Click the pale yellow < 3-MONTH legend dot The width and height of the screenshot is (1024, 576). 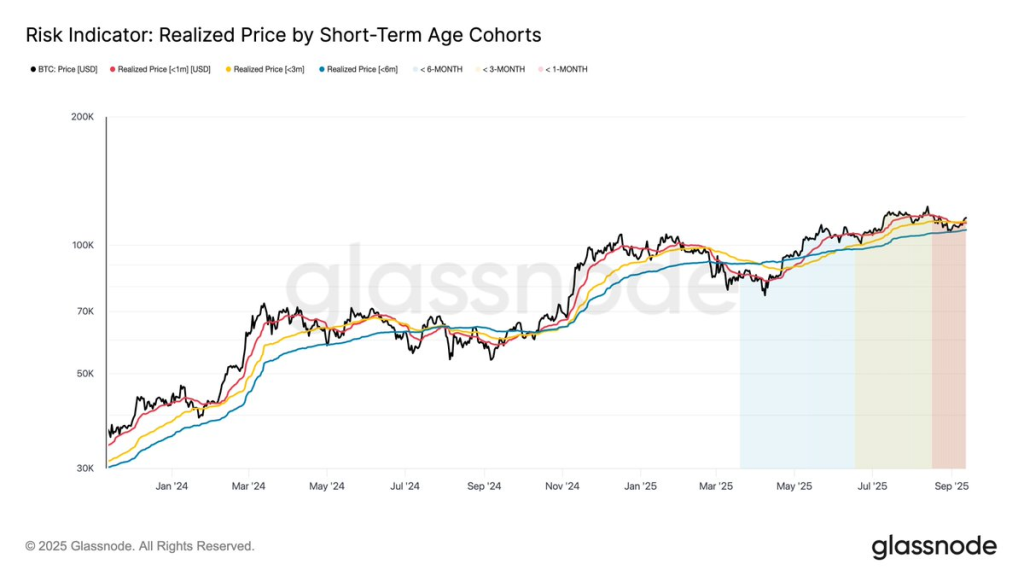coord(477,69)
